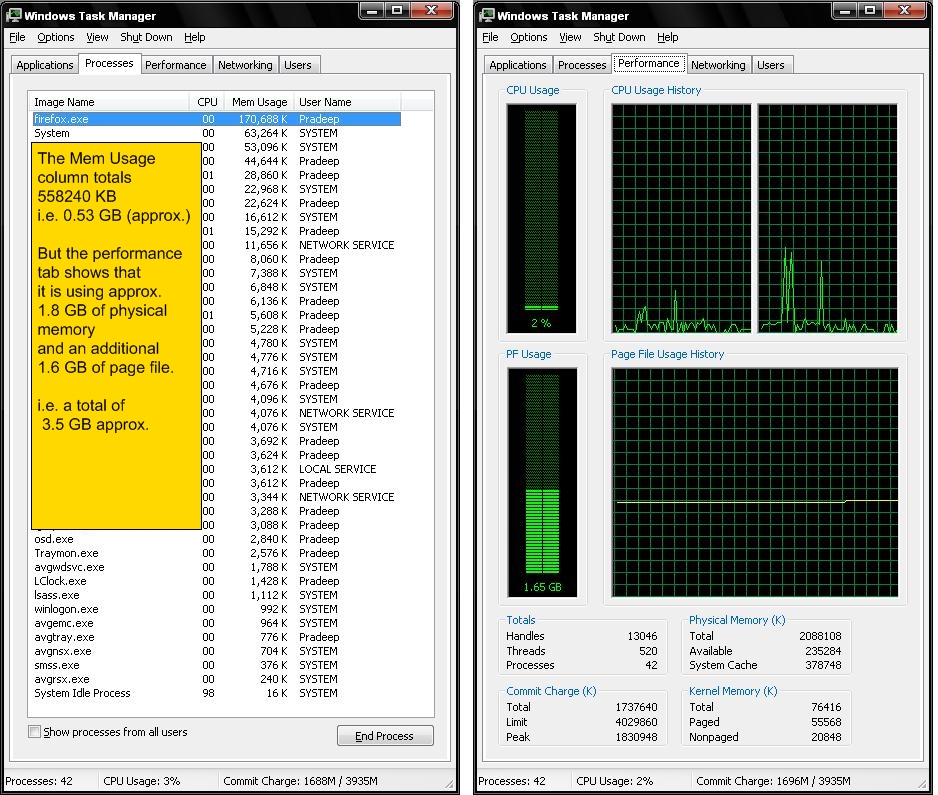Switch to Applications tab in right window

(x=517, y=65)
